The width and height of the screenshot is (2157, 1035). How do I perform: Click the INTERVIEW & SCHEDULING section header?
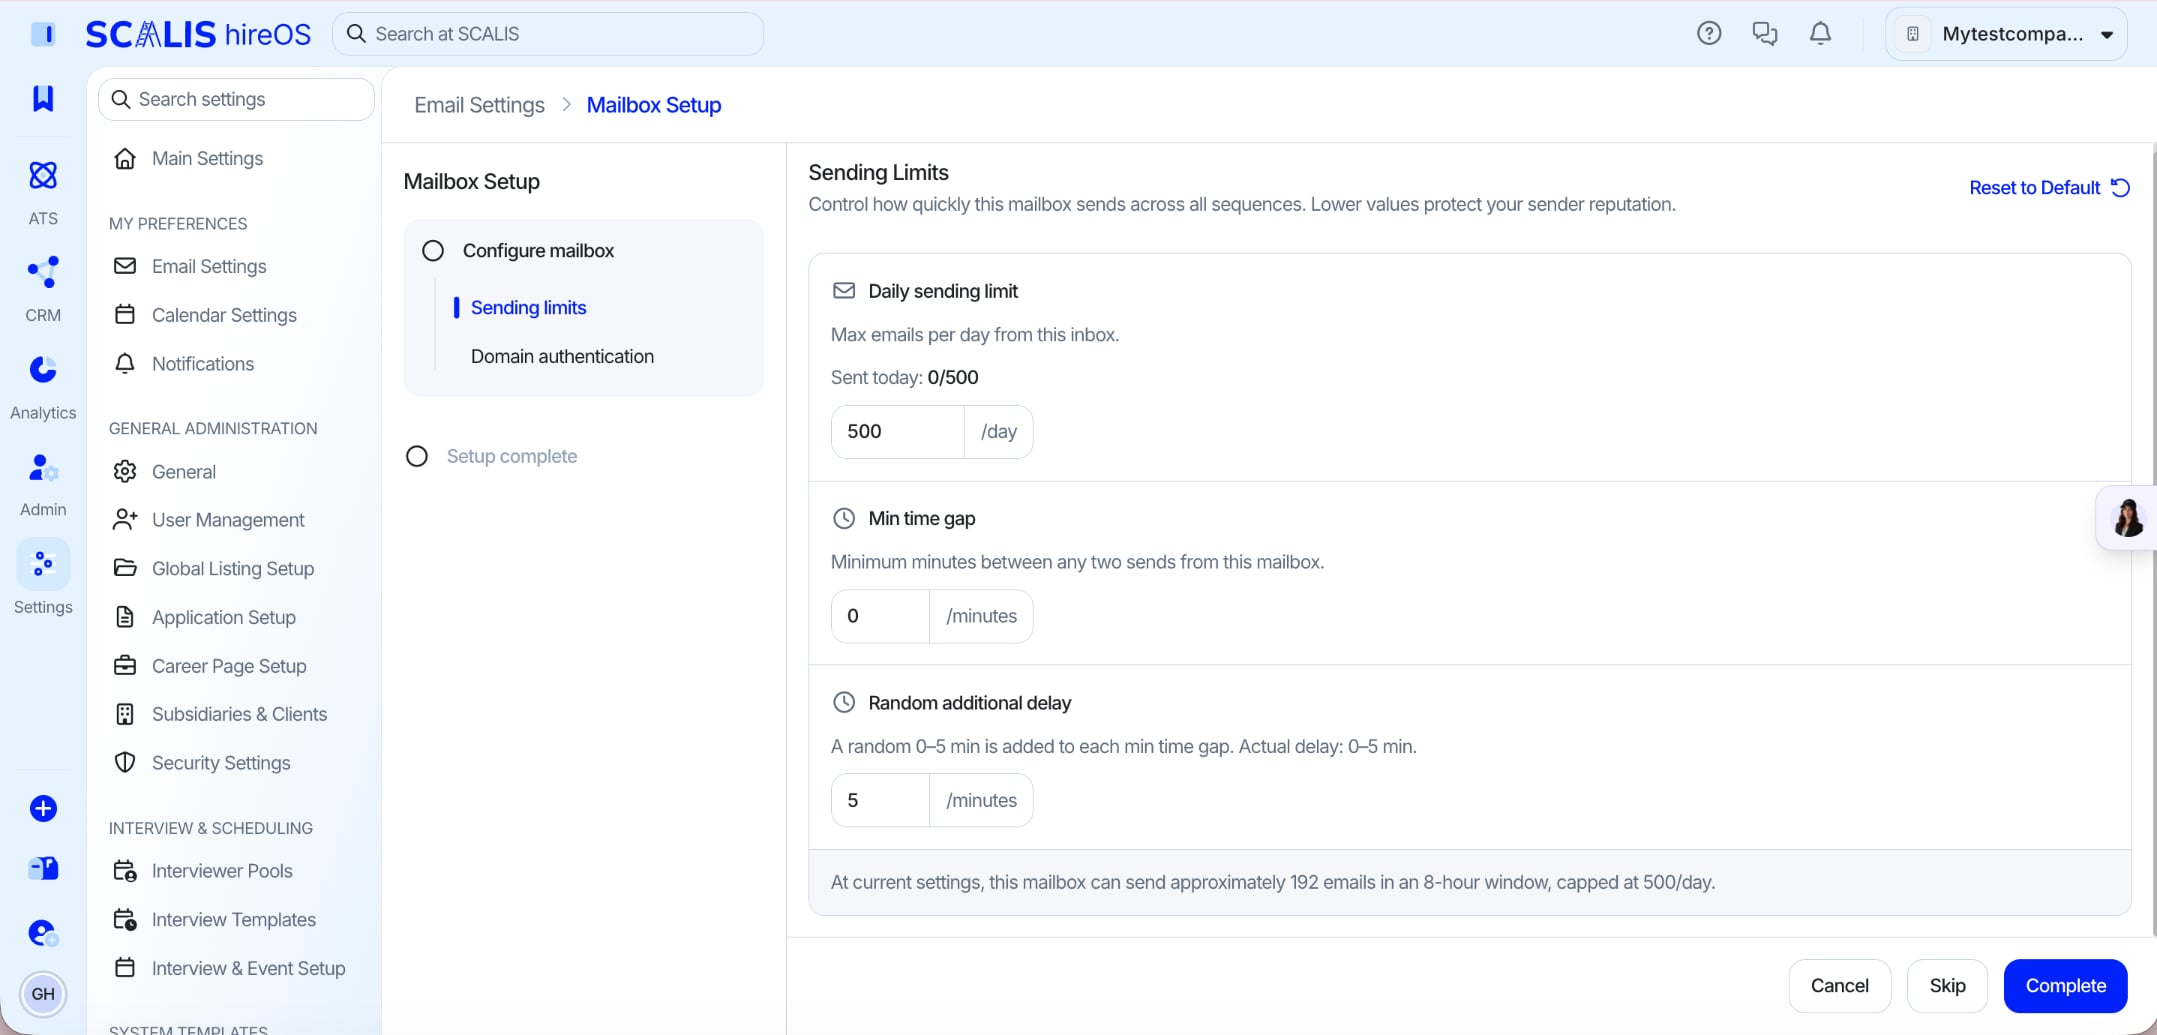pos(211,828)
